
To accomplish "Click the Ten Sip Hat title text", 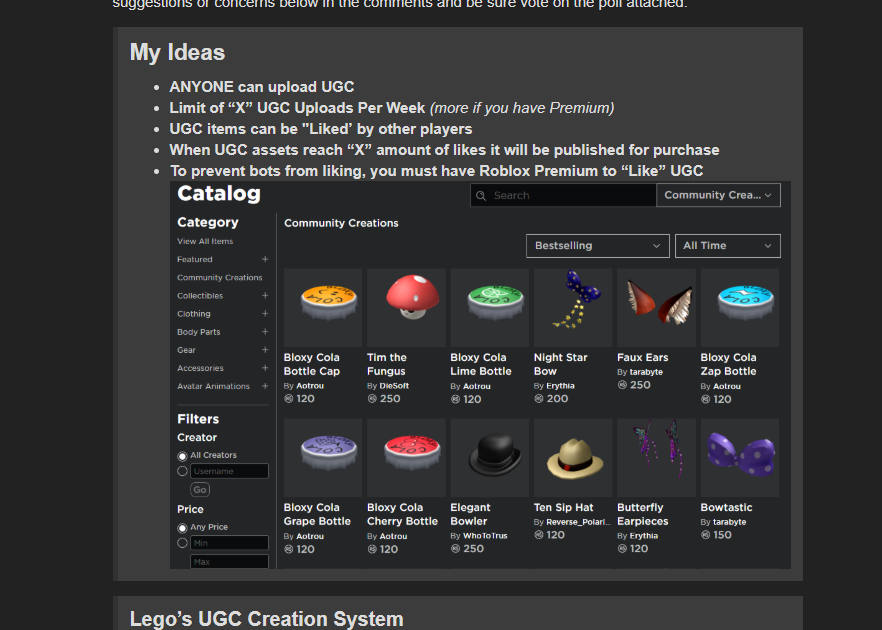I will tap(564, 507).
